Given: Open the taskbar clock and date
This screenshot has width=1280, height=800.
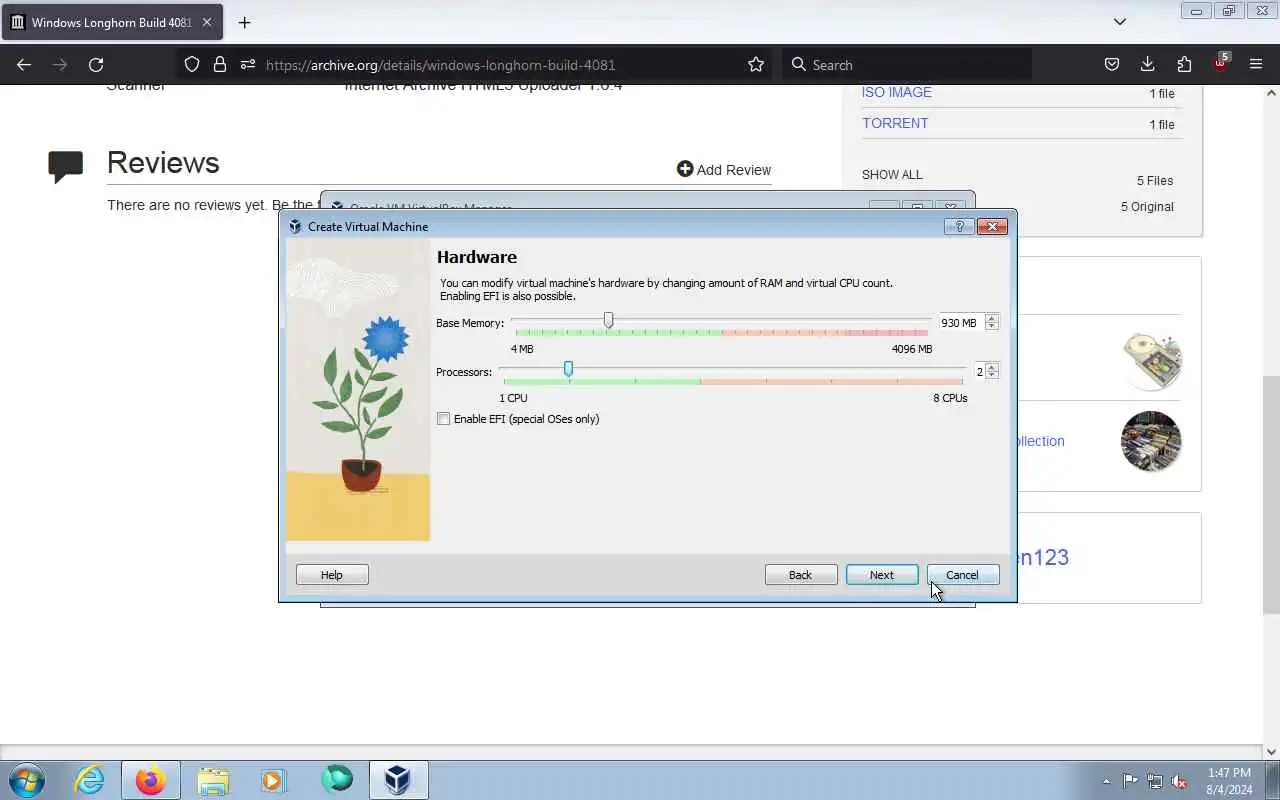Looking at the screenshot, I should (x=1230, y=781).
